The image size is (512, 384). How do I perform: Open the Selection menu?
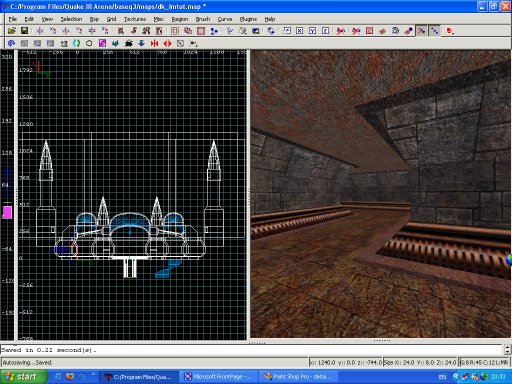[71, 19]
